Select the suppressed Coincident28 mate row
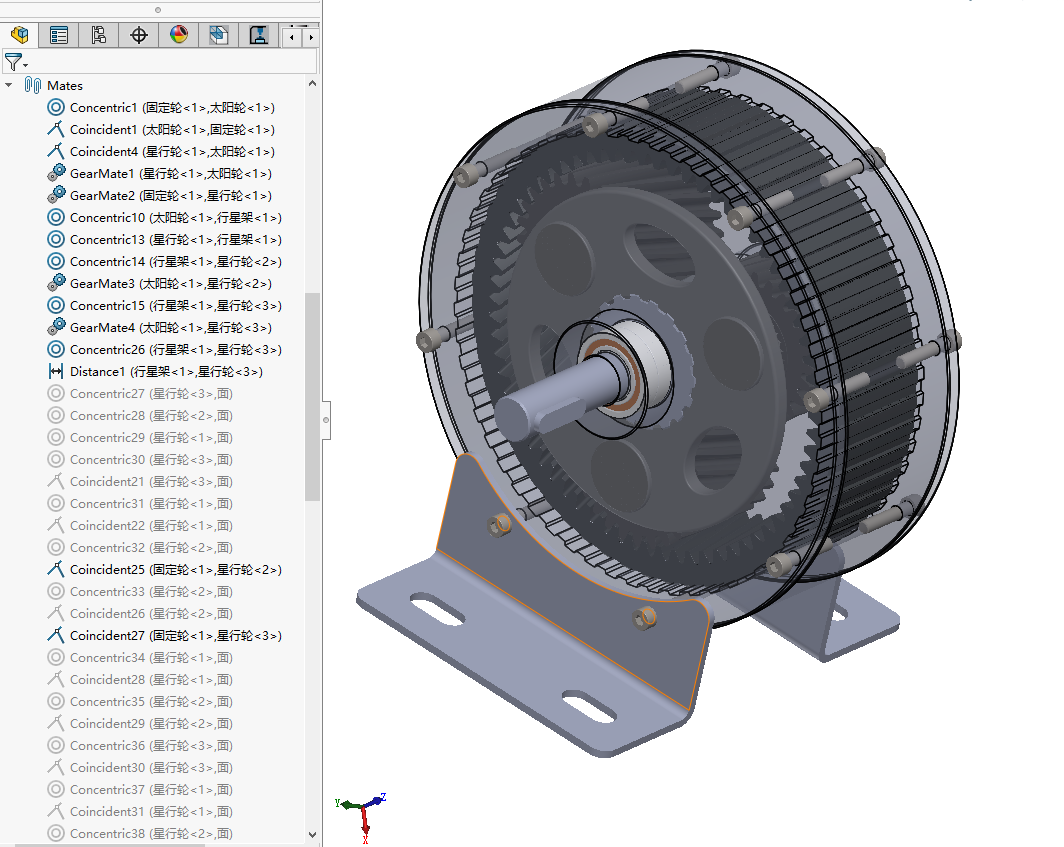The width and height of the screenshot is (1064, 847). click(x=140, y=679)
